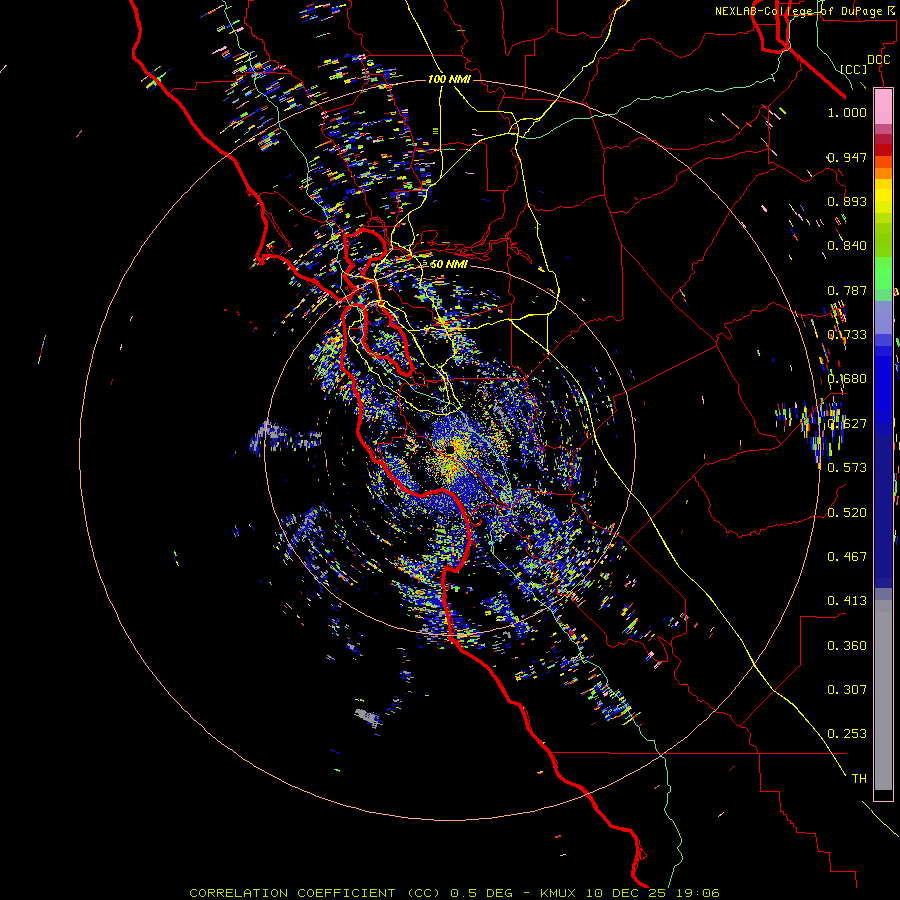Viewport: 900px width, 900px height.
Task: Pick the 0.467 legend value
Action: [x=847, y=557]
